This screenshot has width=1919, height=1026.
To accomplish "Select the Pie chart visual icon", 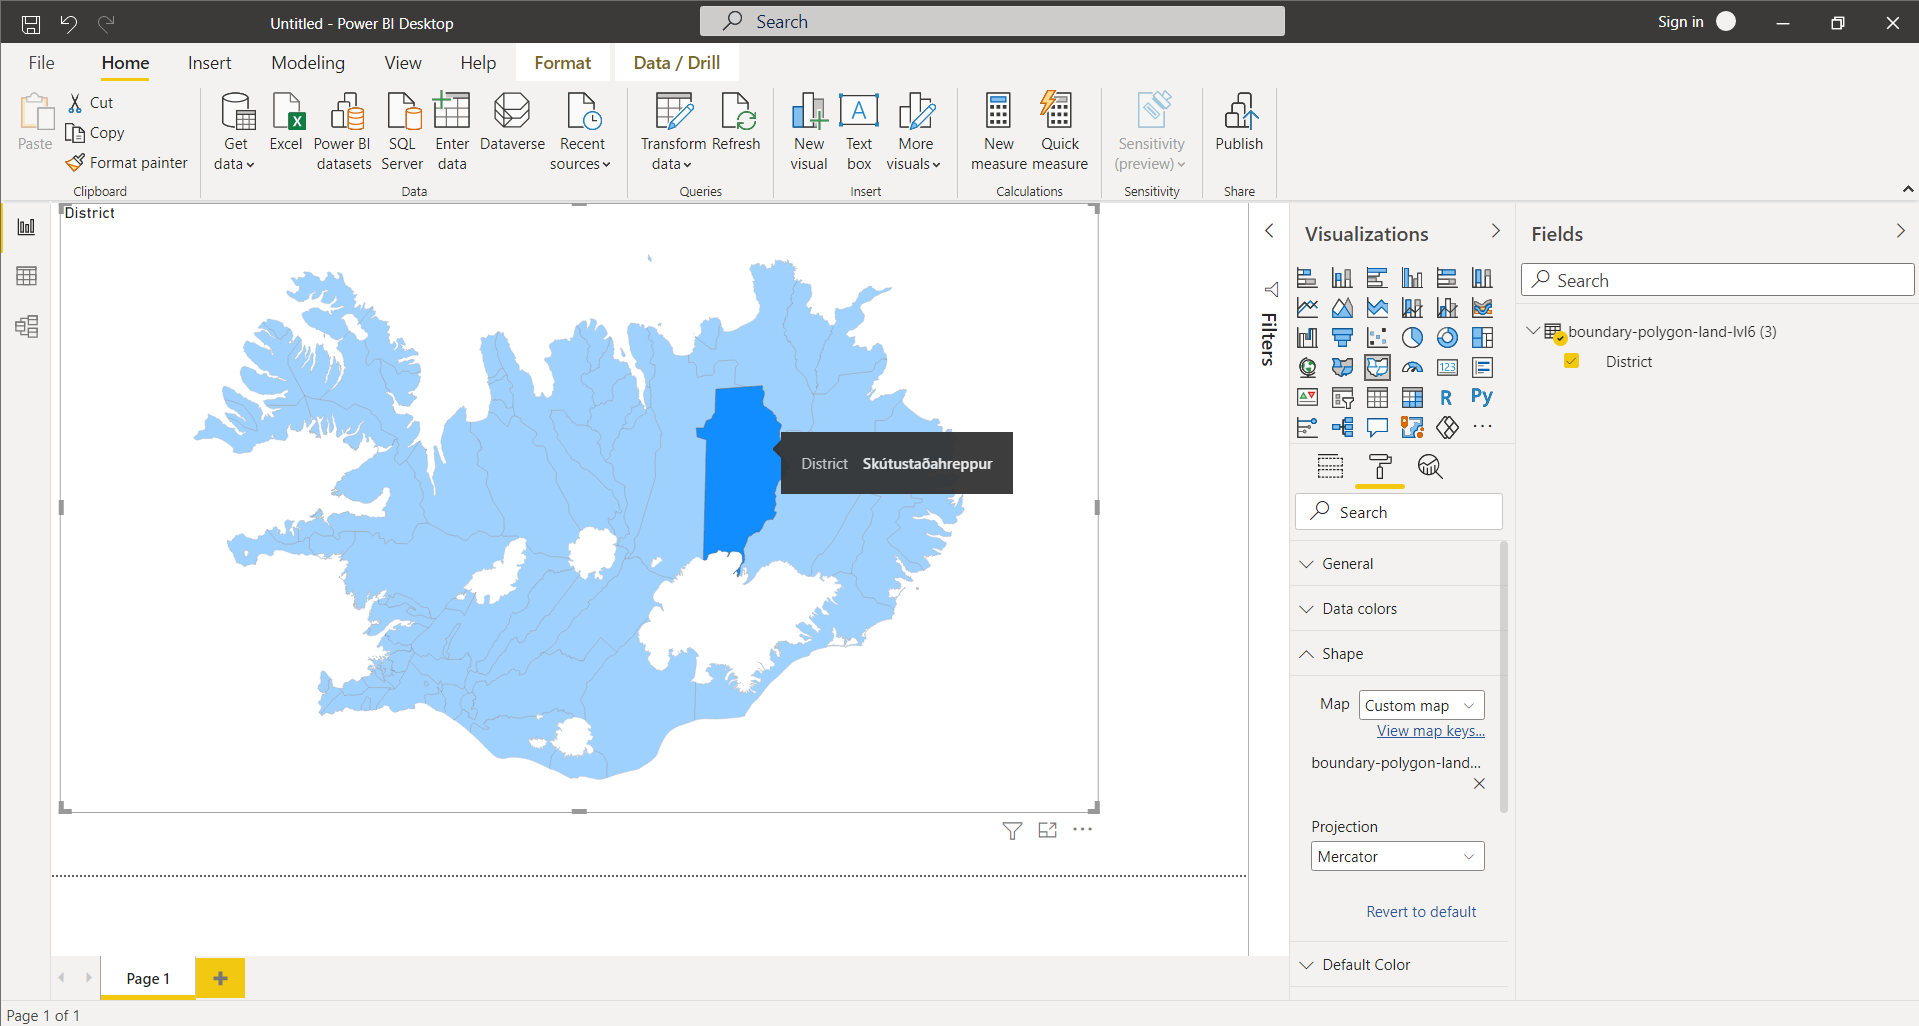I will click(1412, 337).
